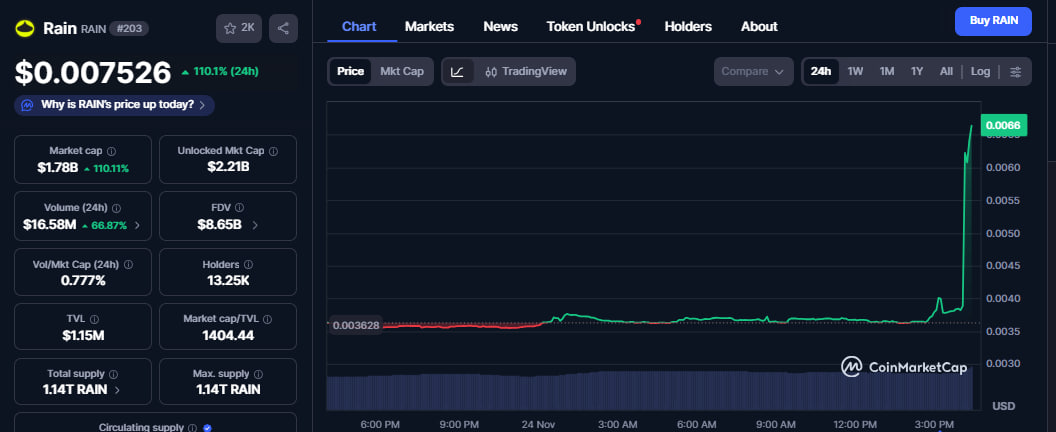Click the Holders info icon

(245, 263)
